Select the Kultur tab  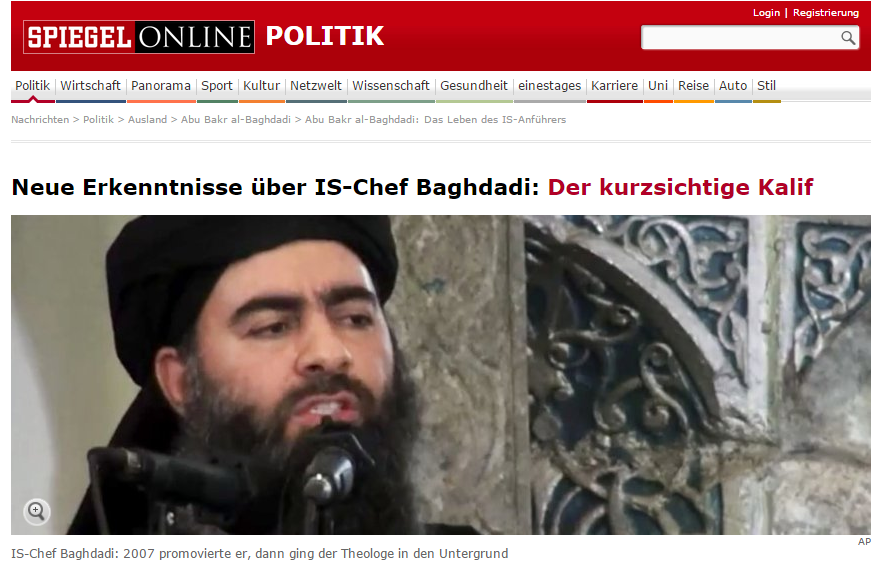point(261,86)
